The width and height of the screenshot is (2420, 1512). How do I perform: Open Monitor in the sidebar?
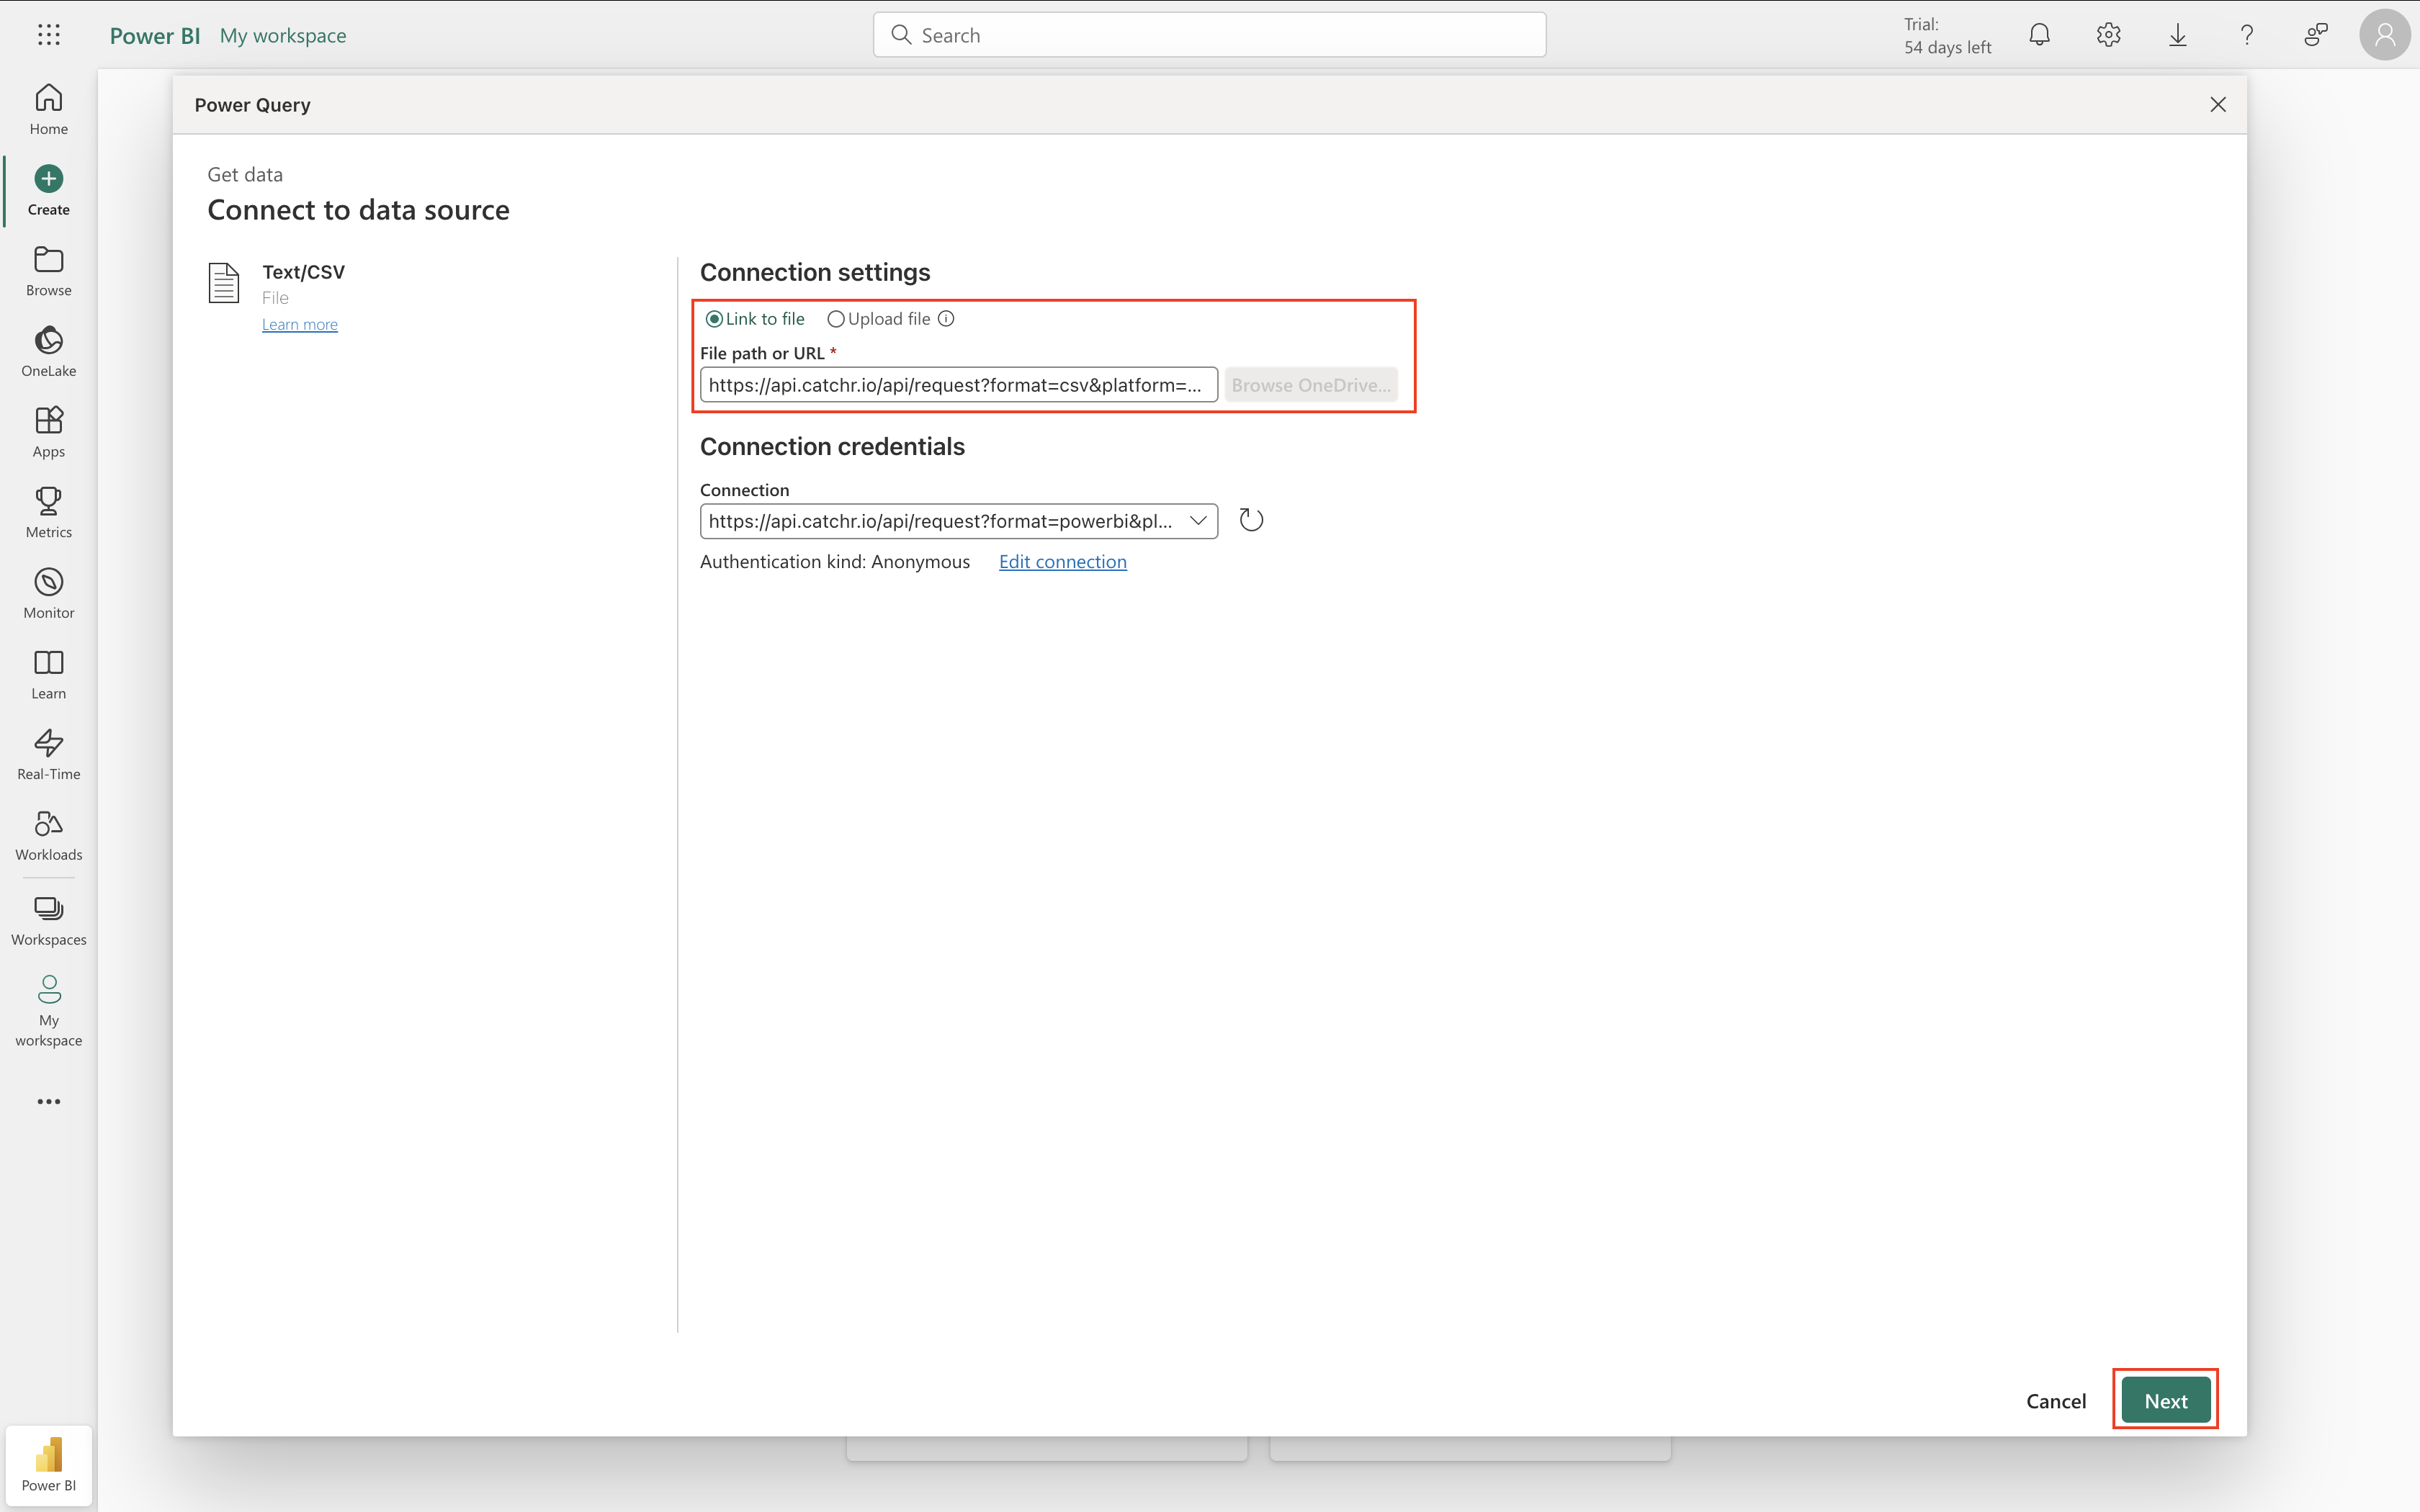point(48,593)
